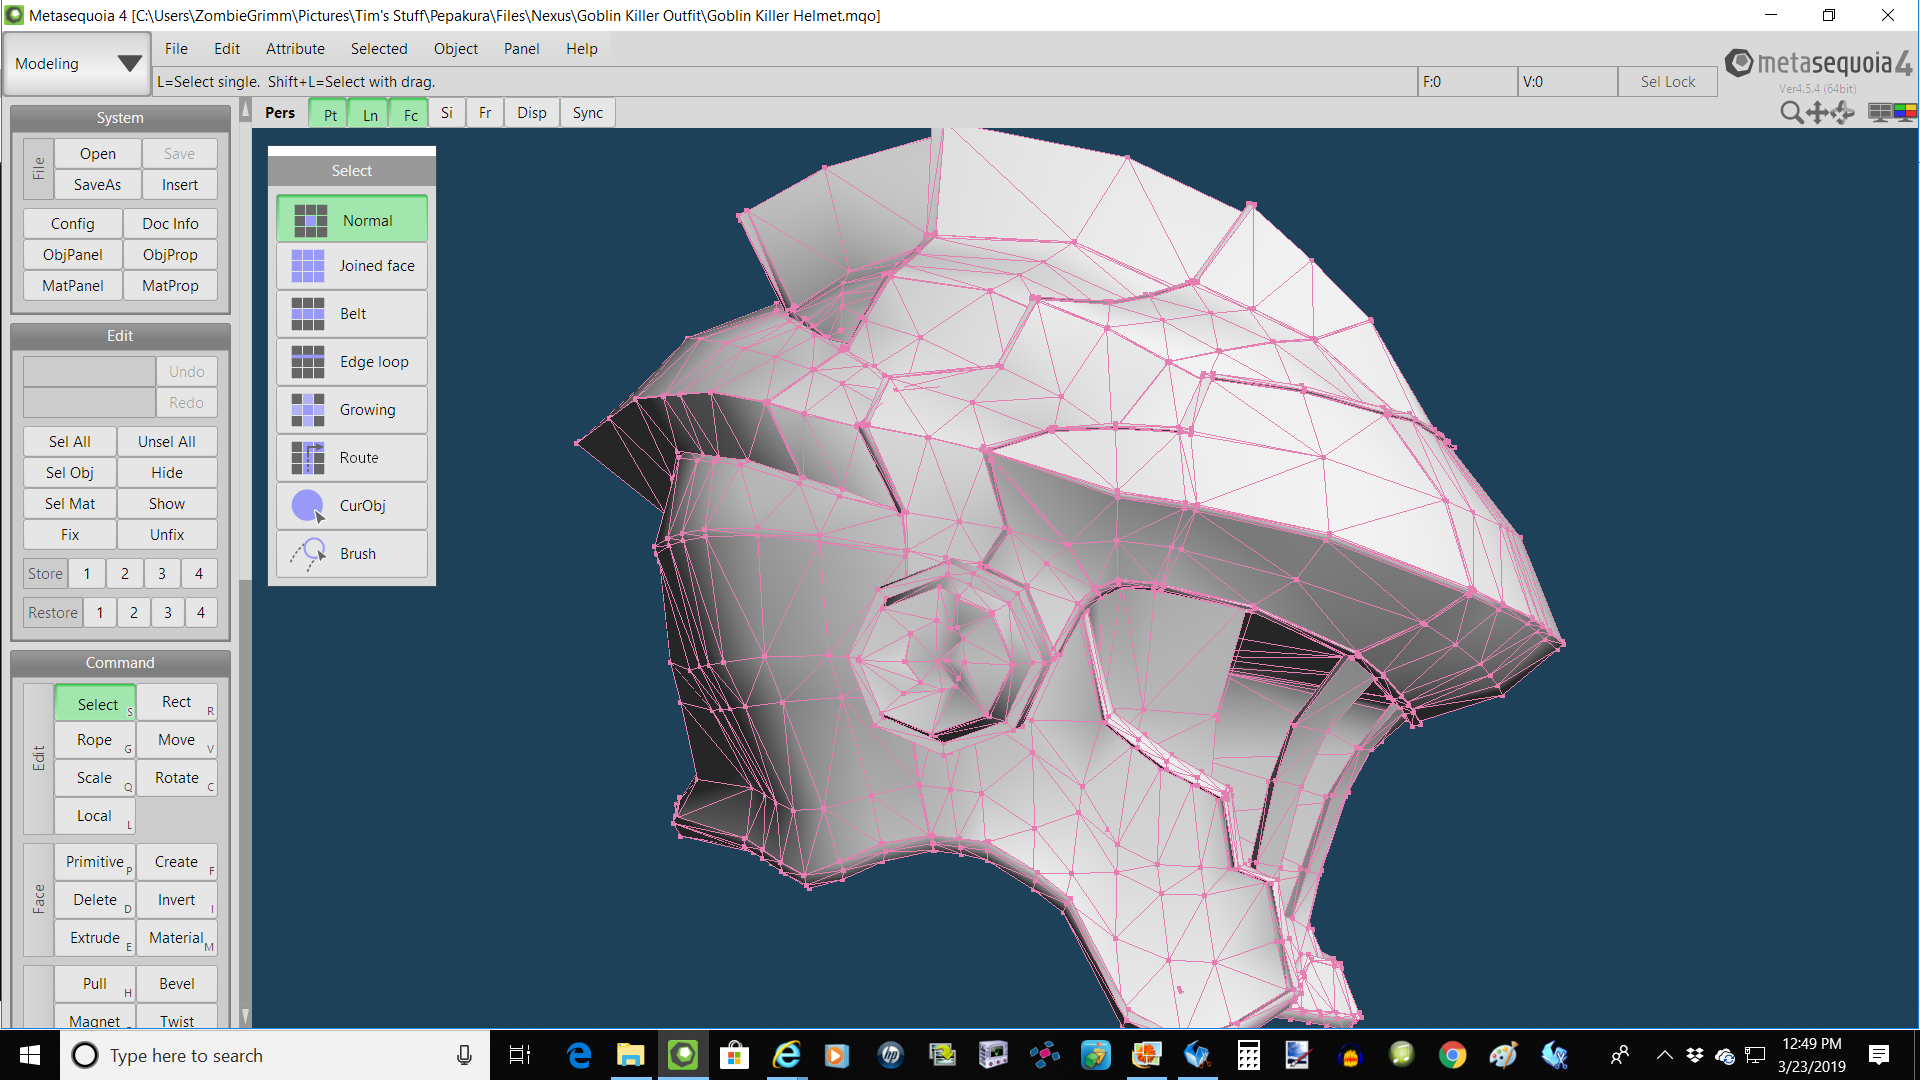Toggle the Fc face display

(x=410, y=114)
